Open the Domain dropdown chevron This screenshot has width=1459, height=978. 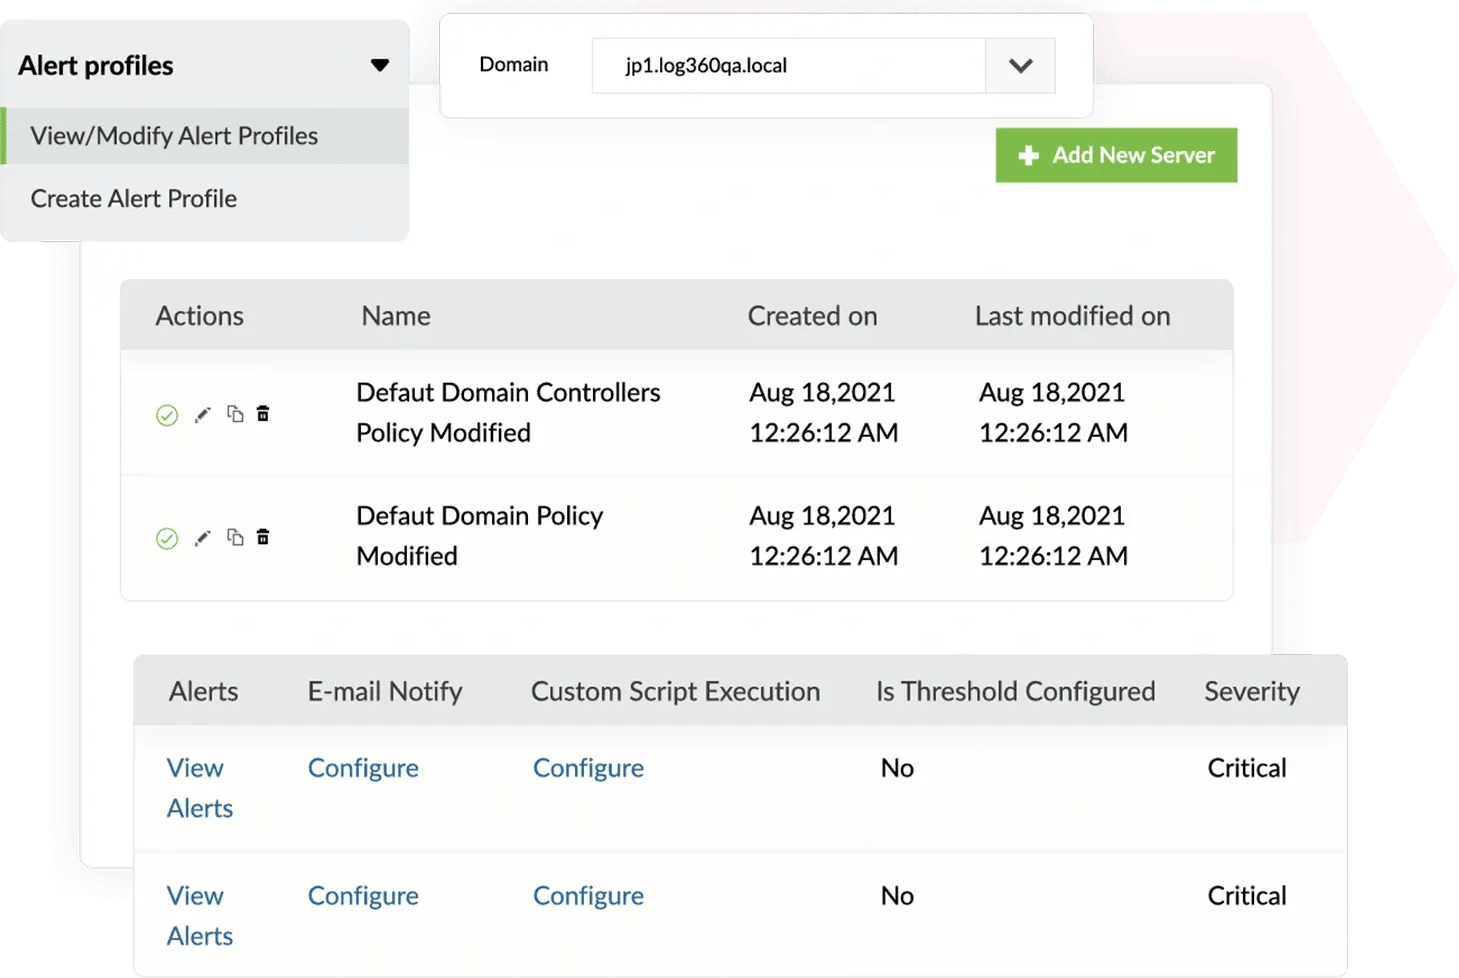point(1020,66)
